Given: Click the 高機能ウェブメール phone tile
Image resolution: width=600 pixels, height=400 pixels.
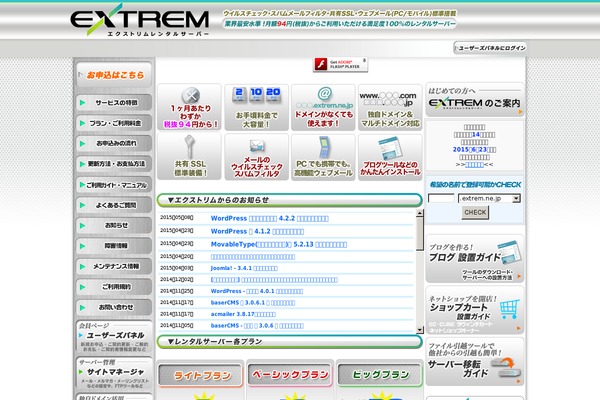Looking at the screenshot, I should (323, 157).
